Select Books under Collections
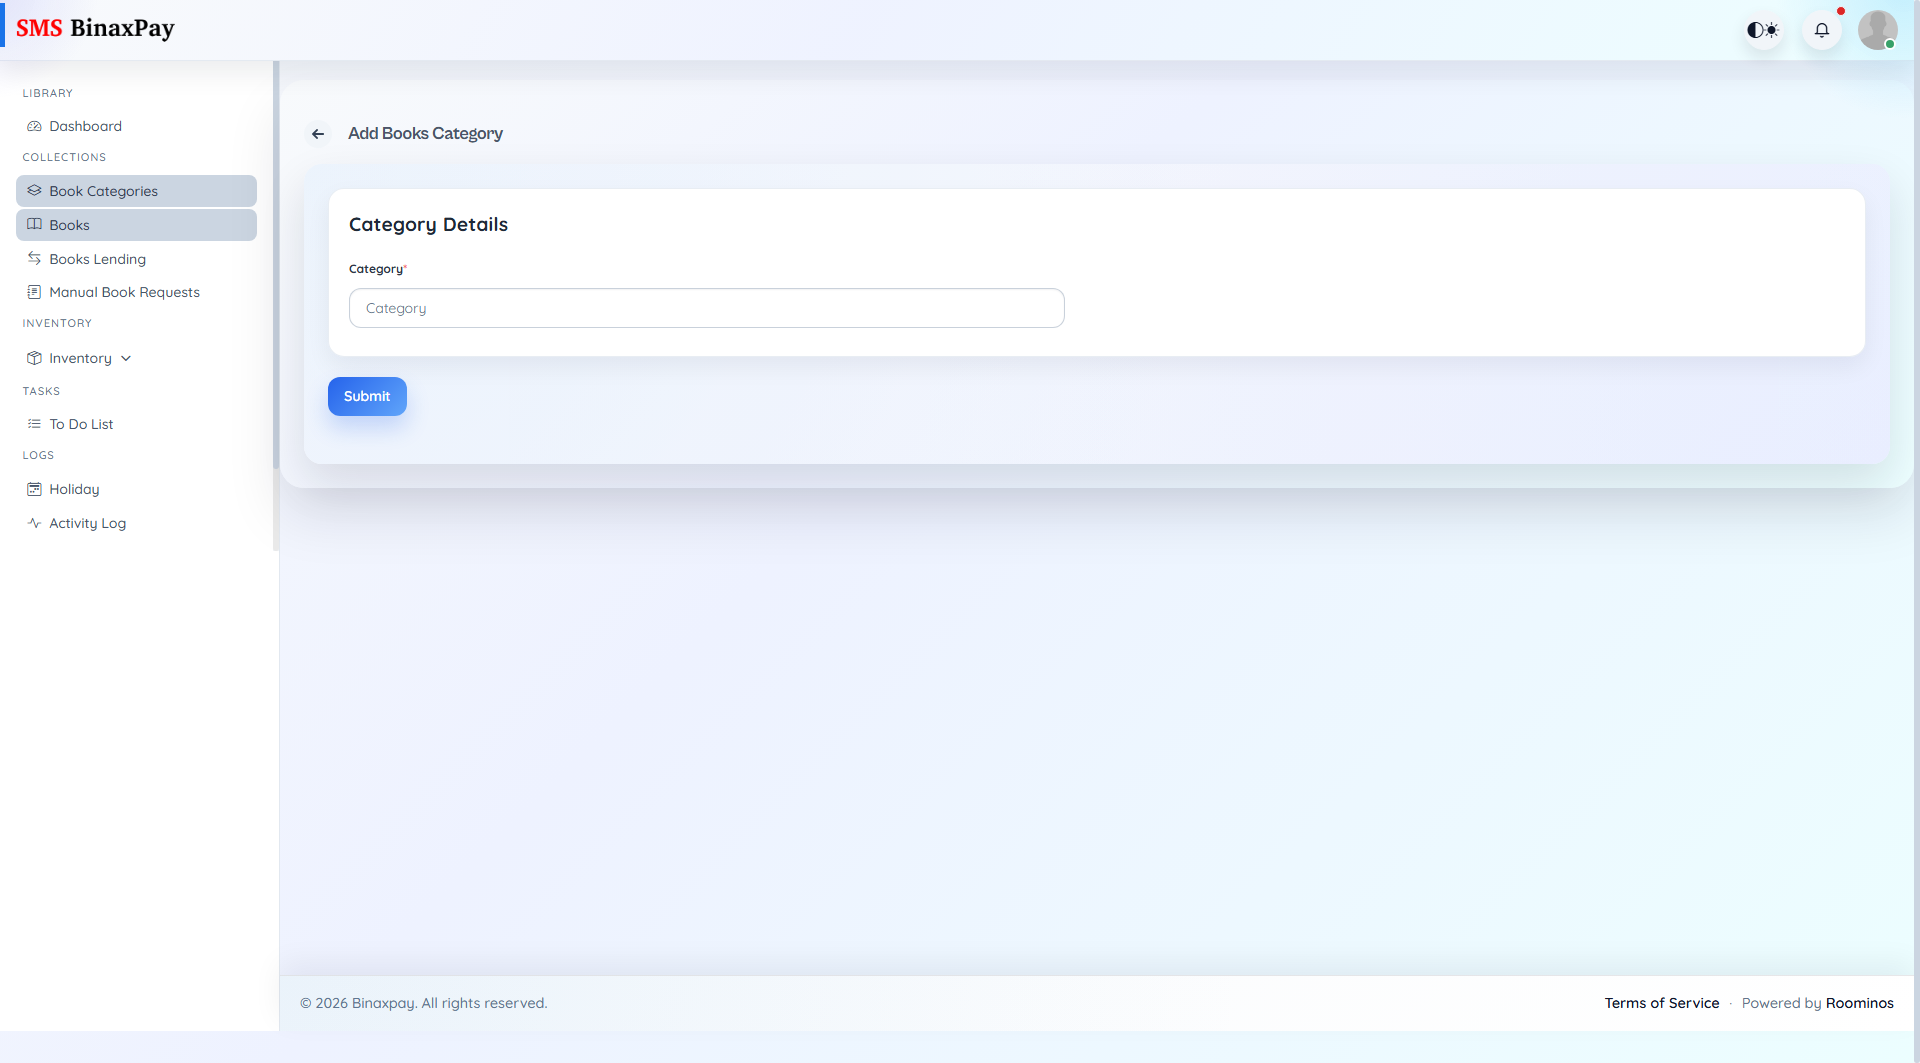Image resolution: width=1920 pixels, height=1063 pixels. (x=69, y=224)
